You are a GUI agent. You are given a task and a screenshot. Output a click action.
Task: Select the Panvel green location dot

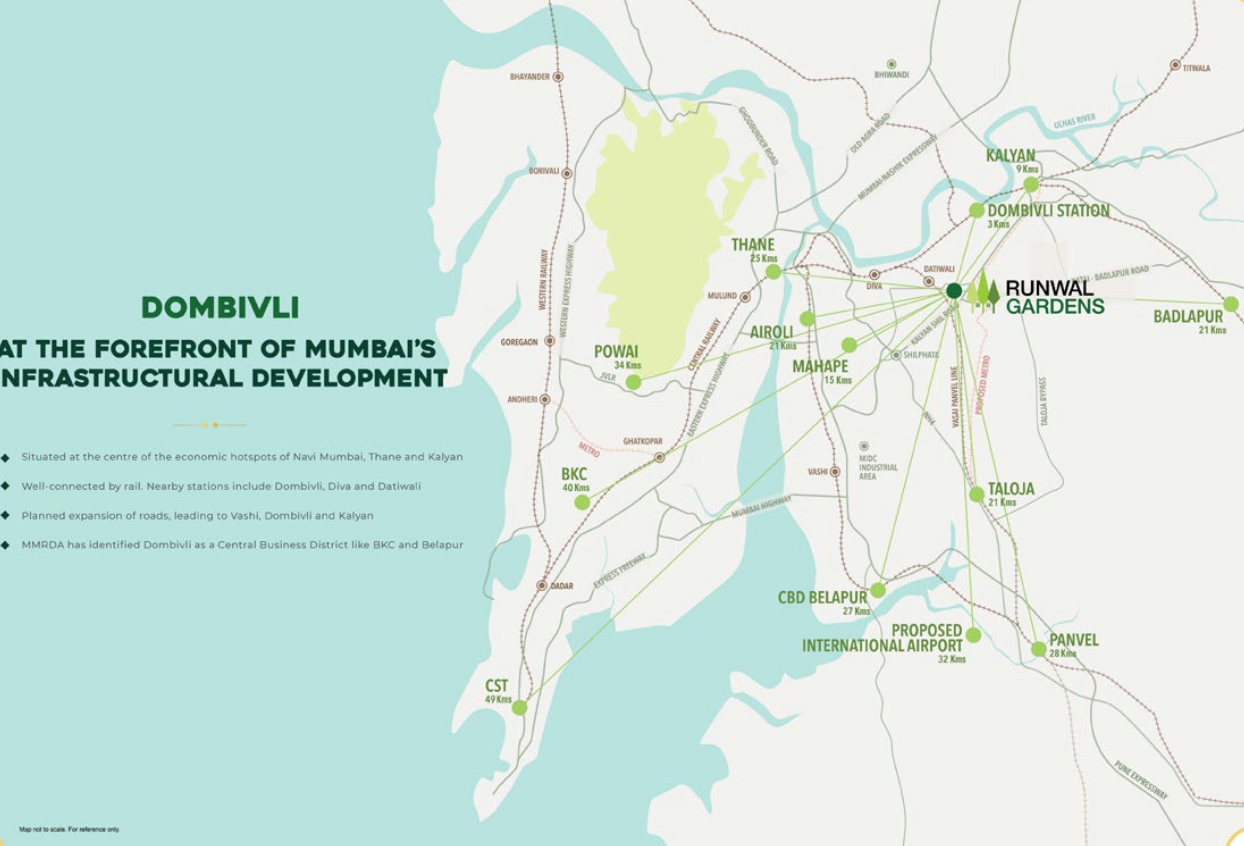point(1038,649)
